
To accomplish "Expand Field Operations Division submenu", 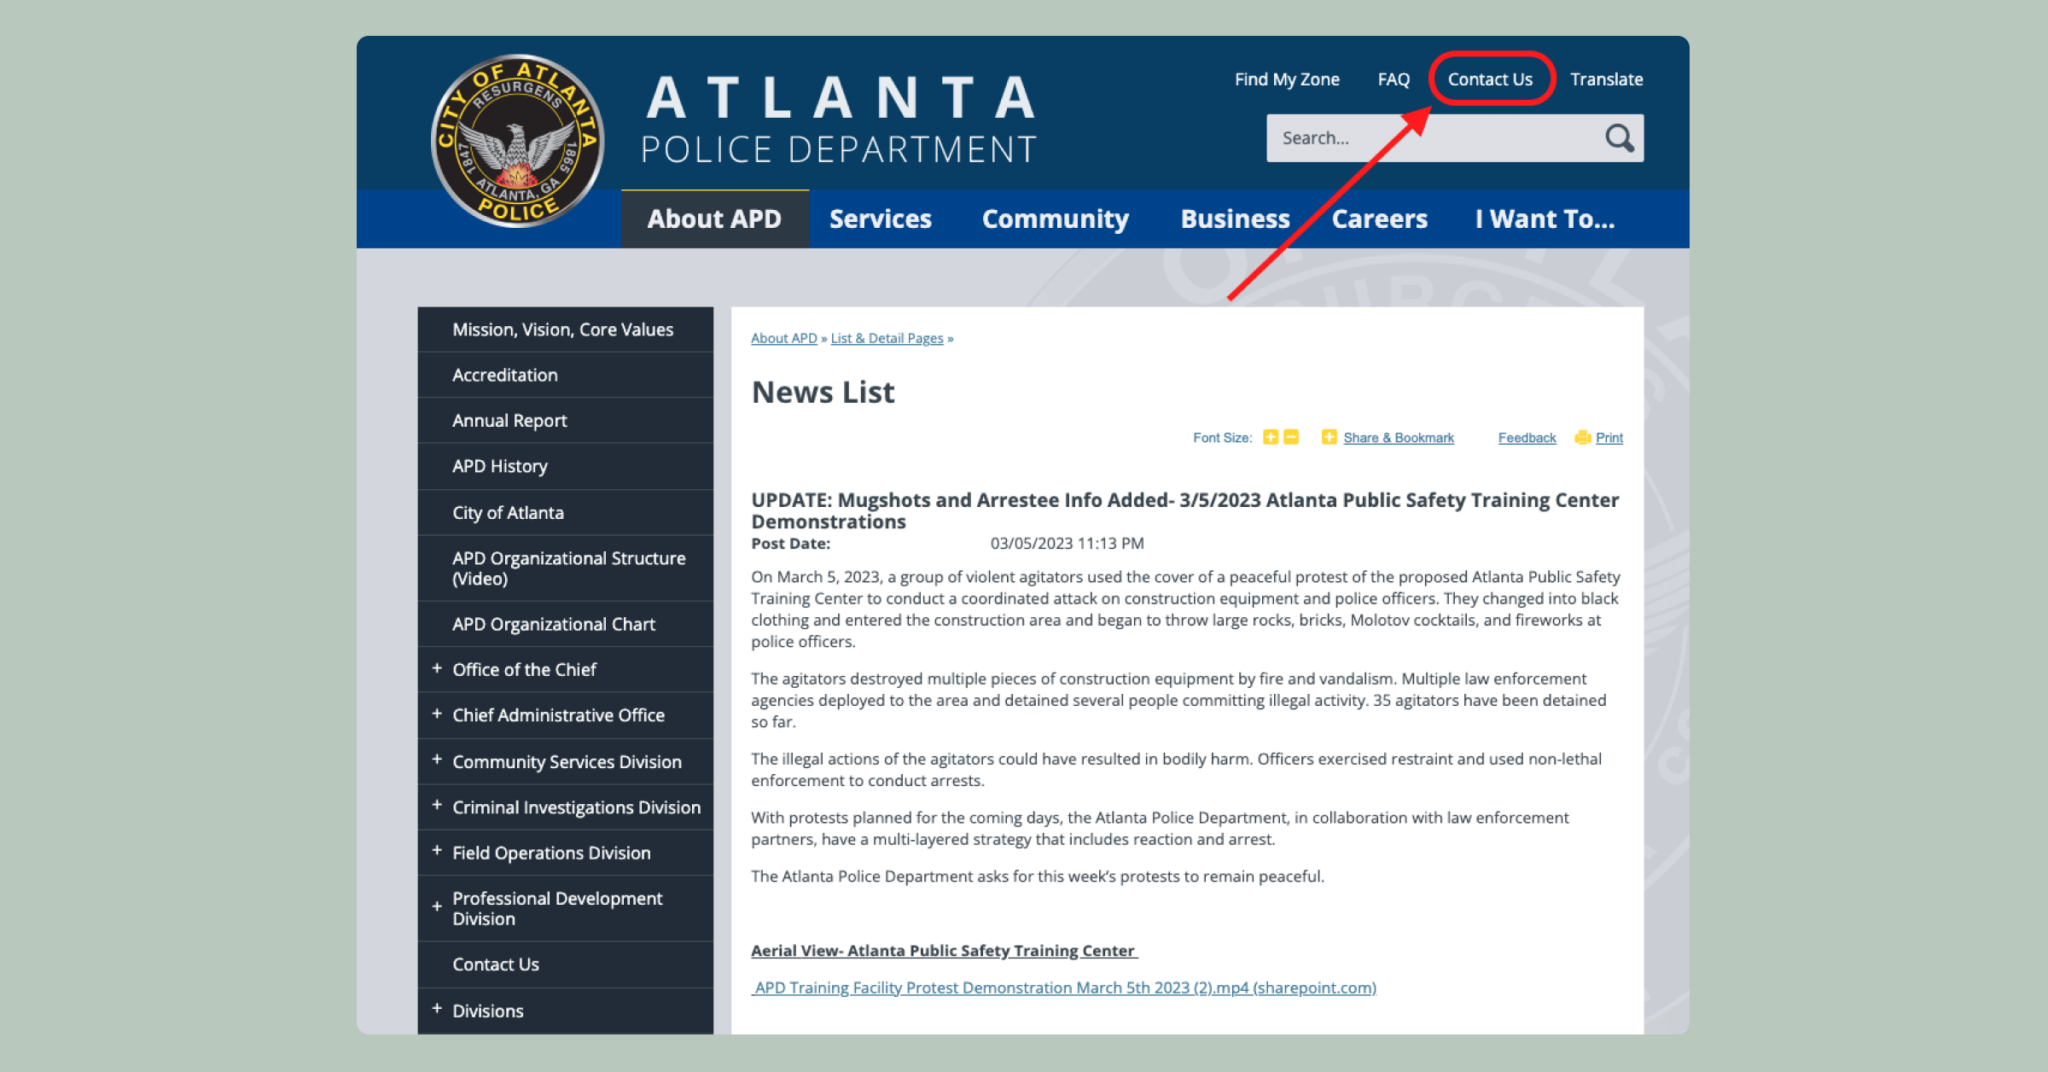I will 437,852.
